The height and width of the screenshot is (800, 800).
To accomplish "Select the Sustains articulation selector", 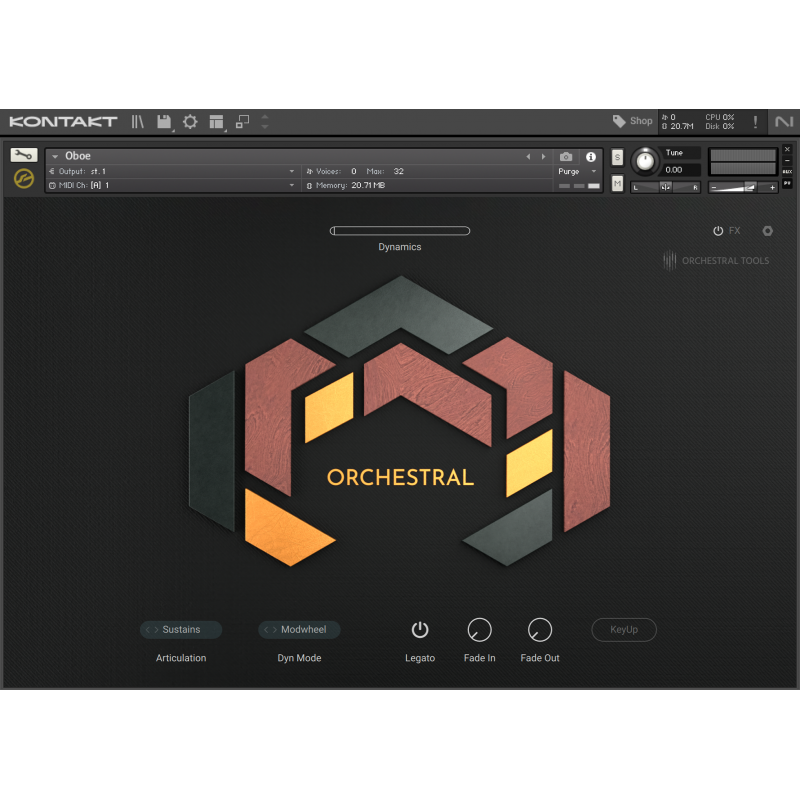I will (181, 630).
